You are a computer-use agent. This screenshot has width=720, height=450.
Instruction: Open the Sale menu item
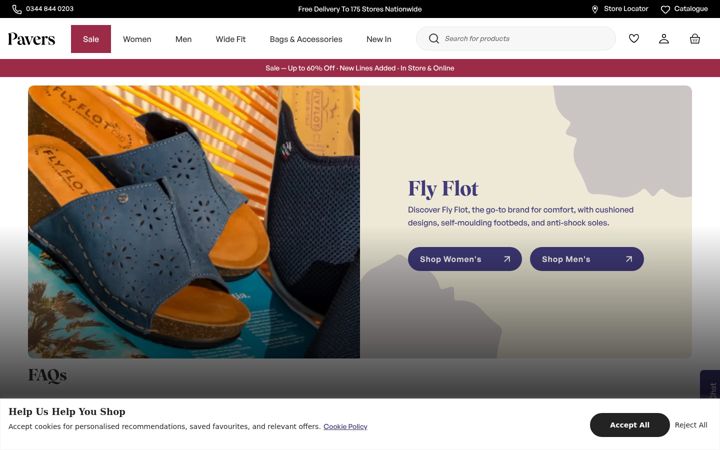[91, 39]
